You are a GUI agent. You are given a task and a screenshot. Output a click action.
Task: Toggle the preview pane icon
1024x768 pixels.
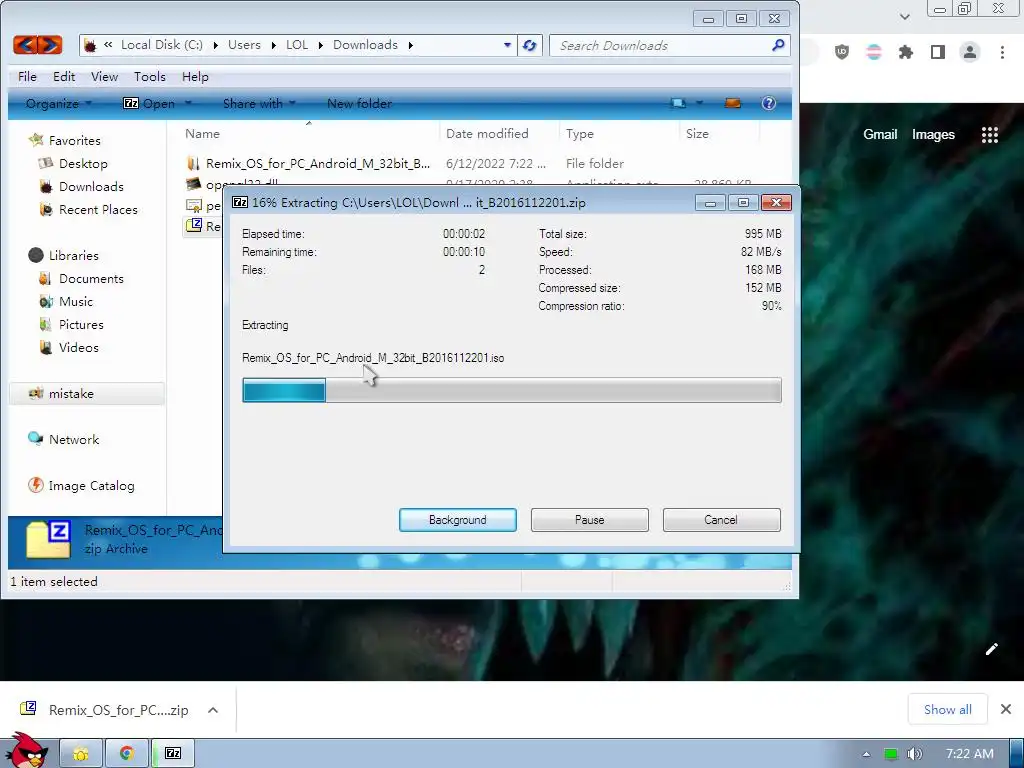click(733, 103)
